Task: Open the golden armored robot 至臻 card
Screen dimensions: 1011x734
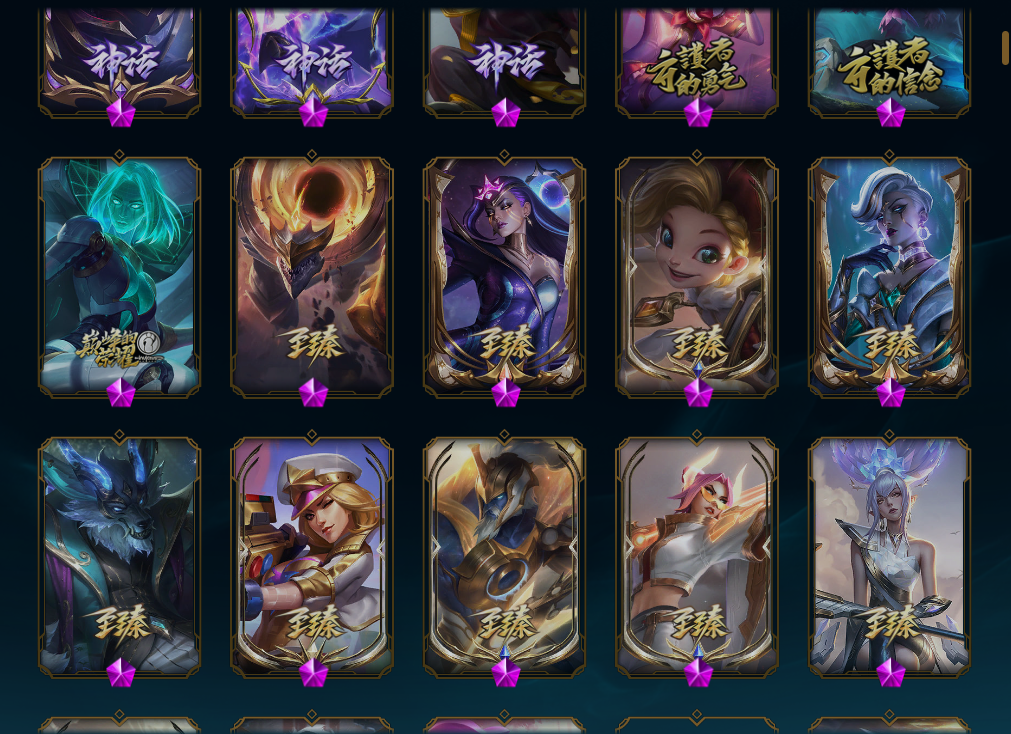Action: 504,557
